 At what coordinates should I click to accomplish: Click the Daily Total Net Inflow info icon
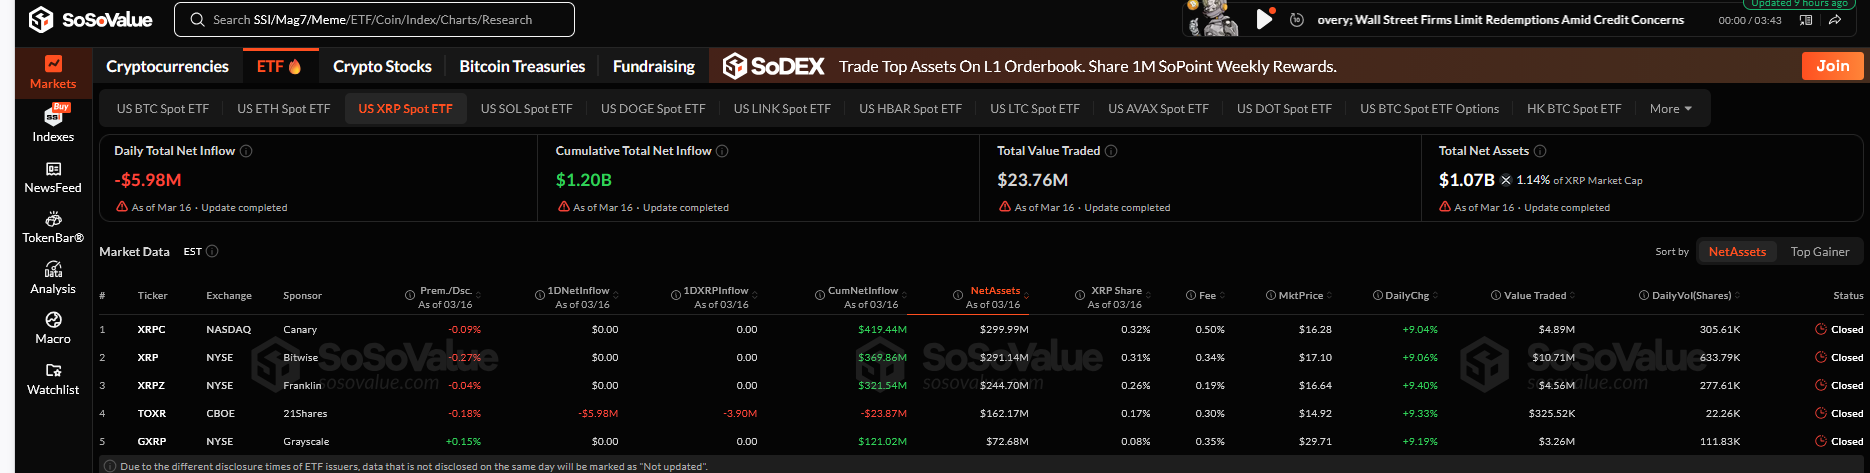(246, 151)
